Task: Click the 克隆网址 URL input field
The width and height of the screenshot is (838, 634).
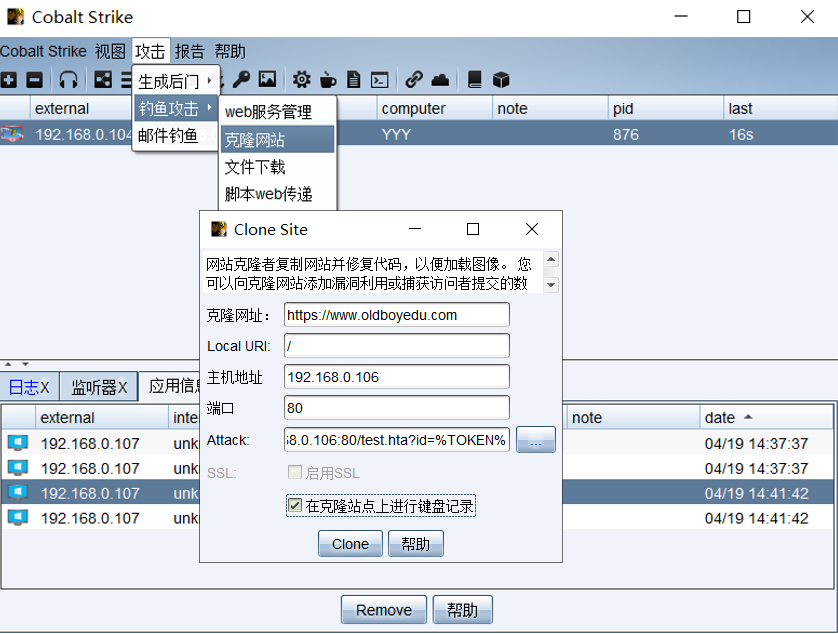Action: [396, 315]
